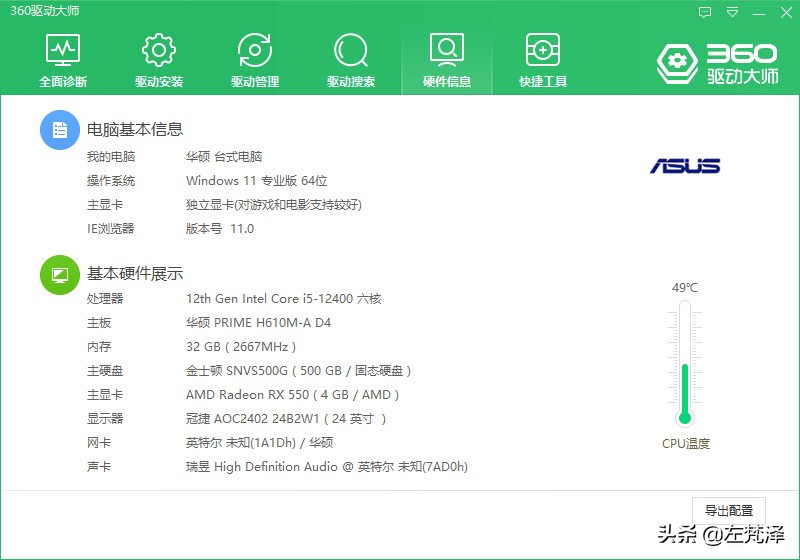This screenshot has height=560, width=800.
Task: Minimize the 360驱动大师 window
Action: click(759, 13)
